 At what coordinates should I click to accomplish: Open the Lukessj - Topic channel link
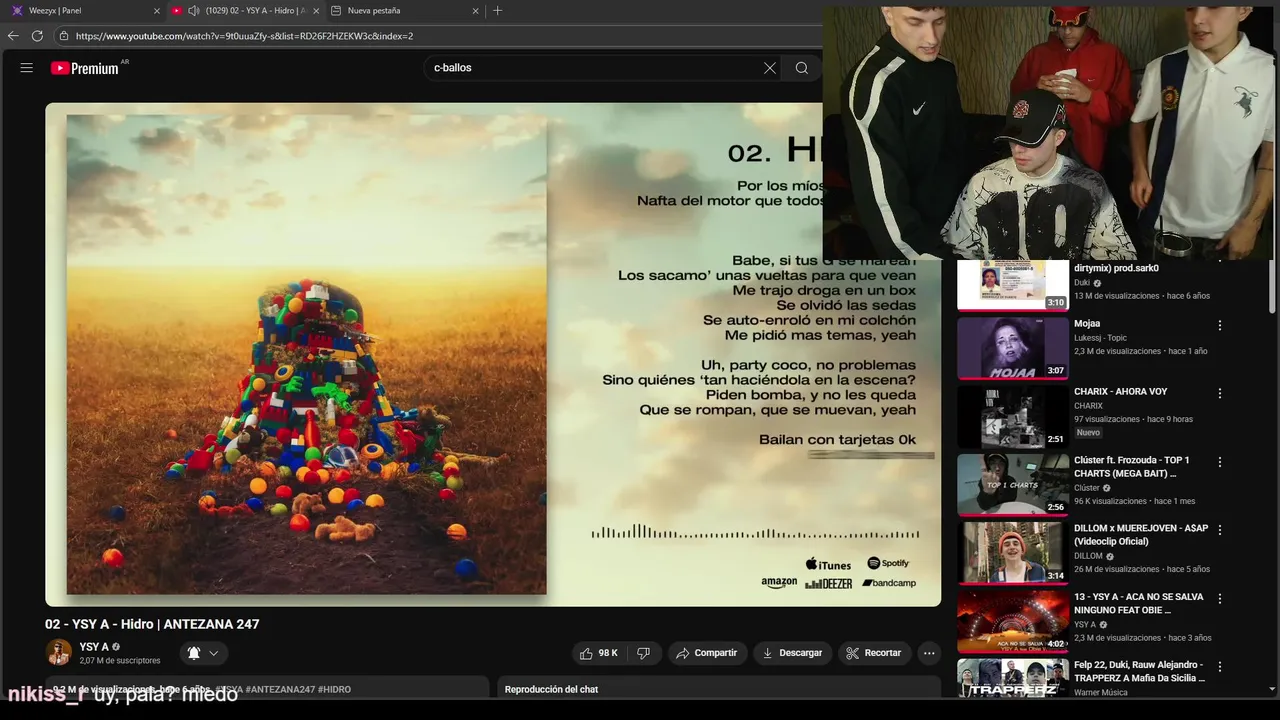click(x=1100, y=338)
